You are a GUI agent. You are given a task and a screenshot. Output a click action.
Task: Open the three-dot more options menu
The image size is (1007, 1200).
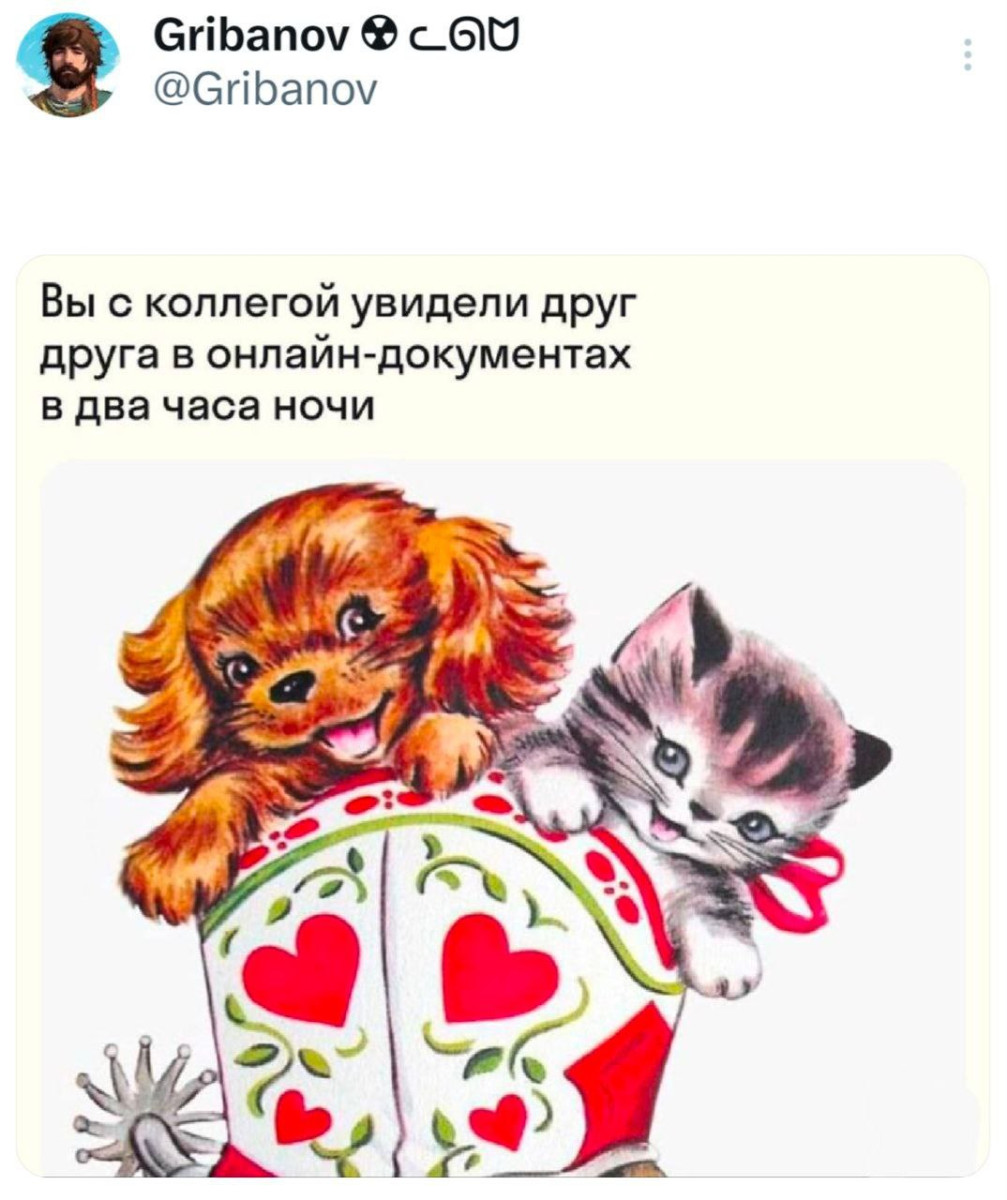(x=967, y=55)
